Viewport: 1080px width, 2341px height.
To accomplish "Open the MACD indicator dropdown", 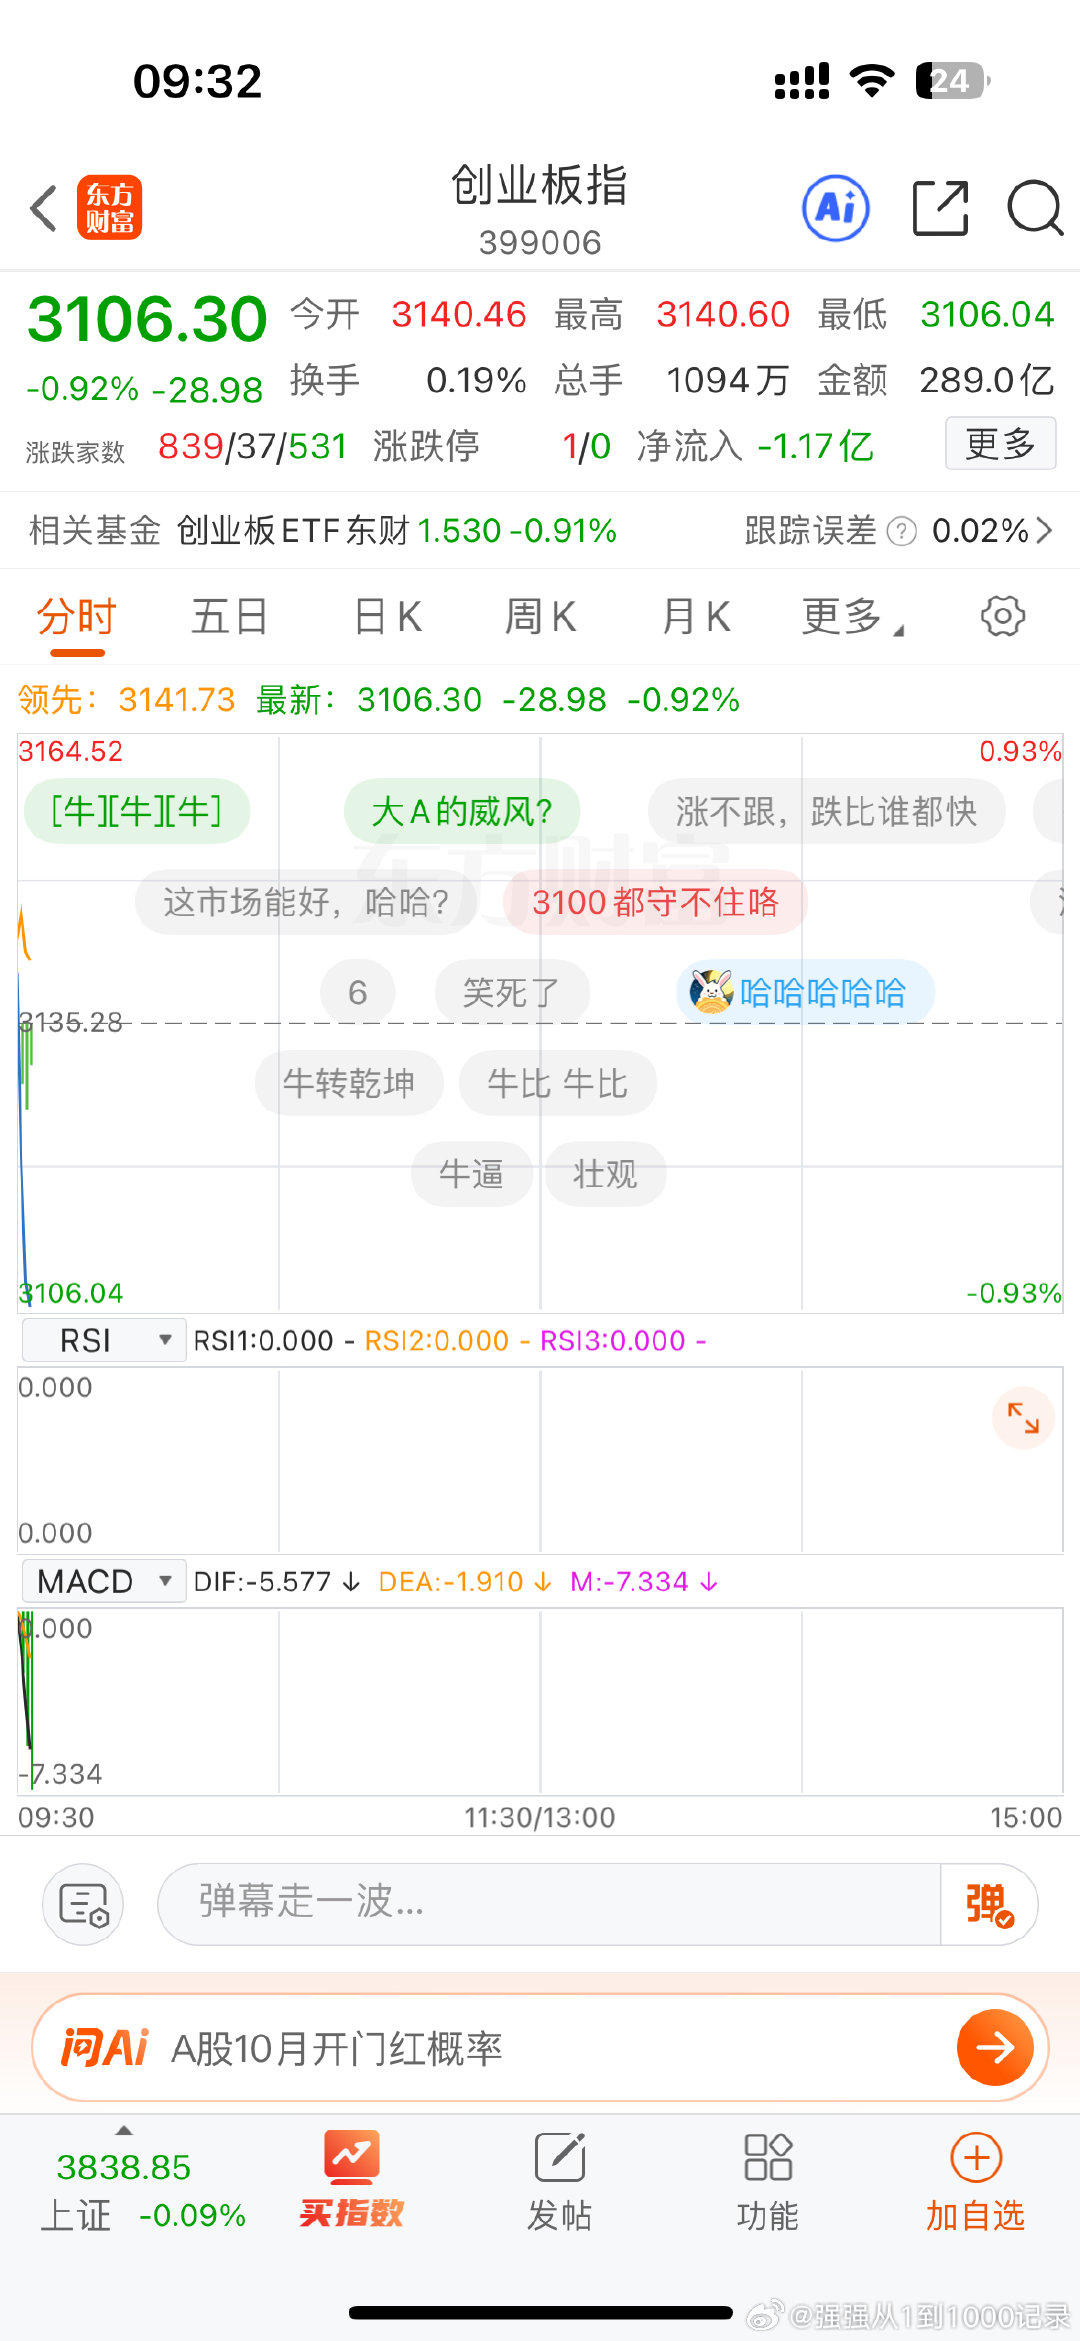I will (103, 1581).
